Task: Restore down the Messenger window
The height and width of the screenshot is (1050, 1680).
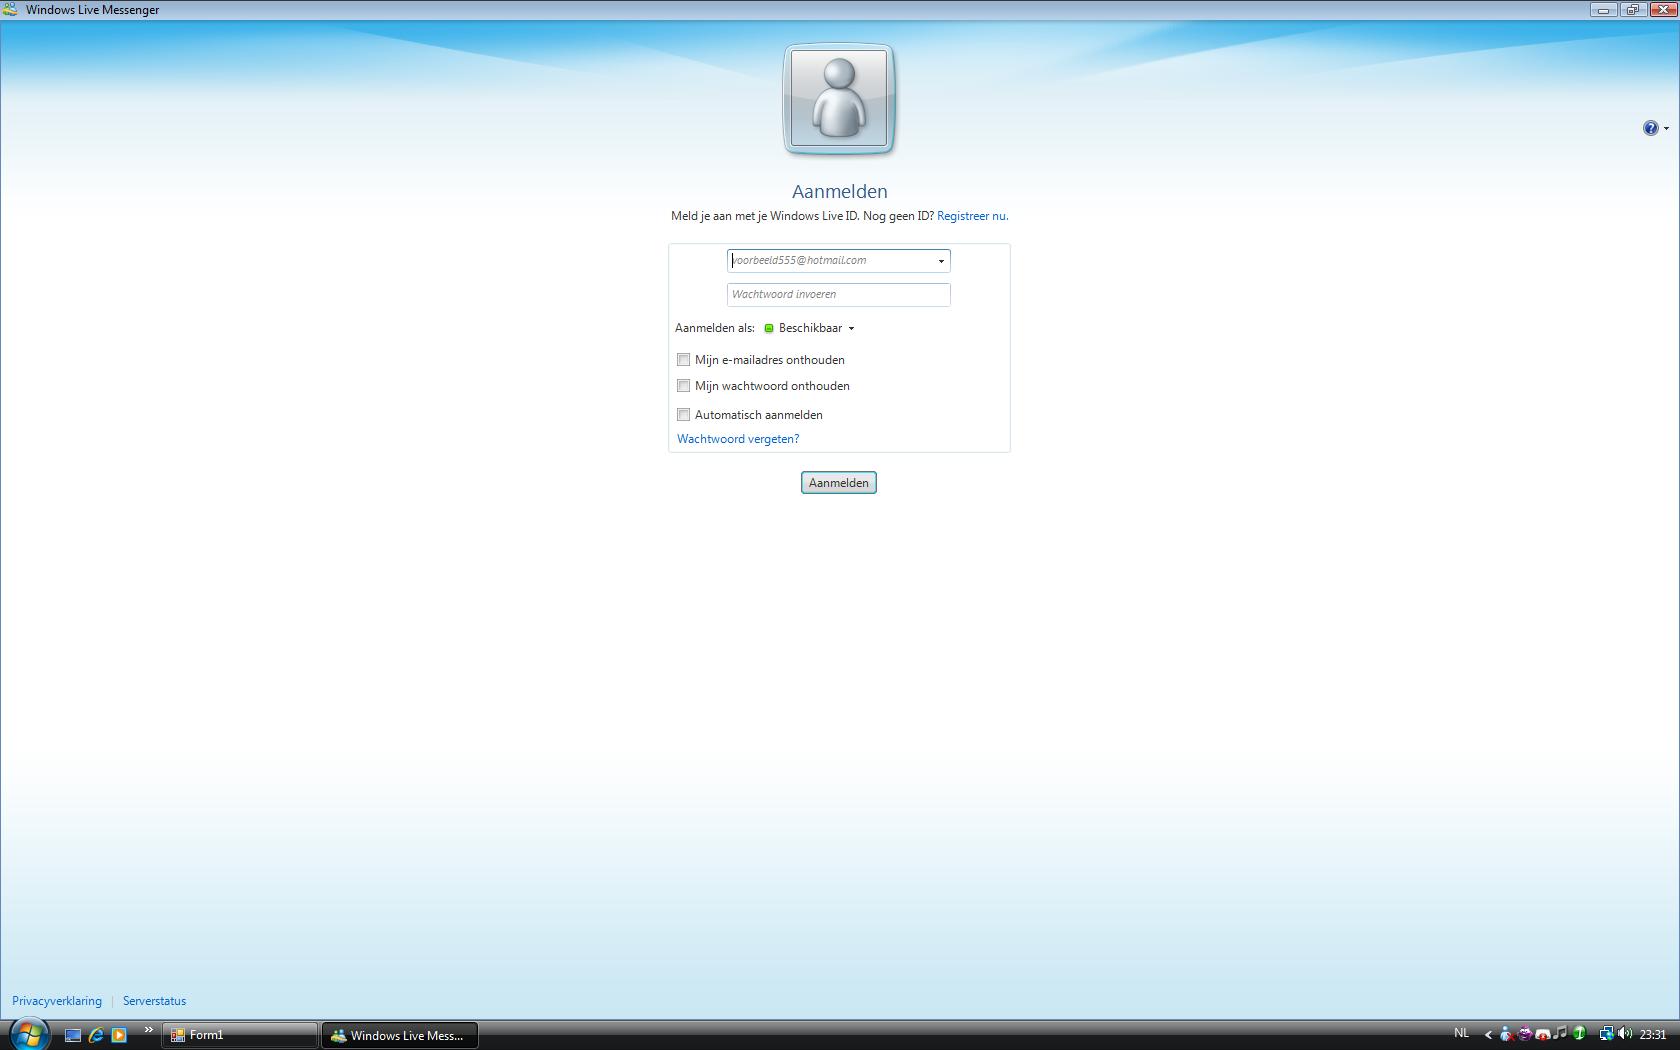Action: coord(1633,10)
